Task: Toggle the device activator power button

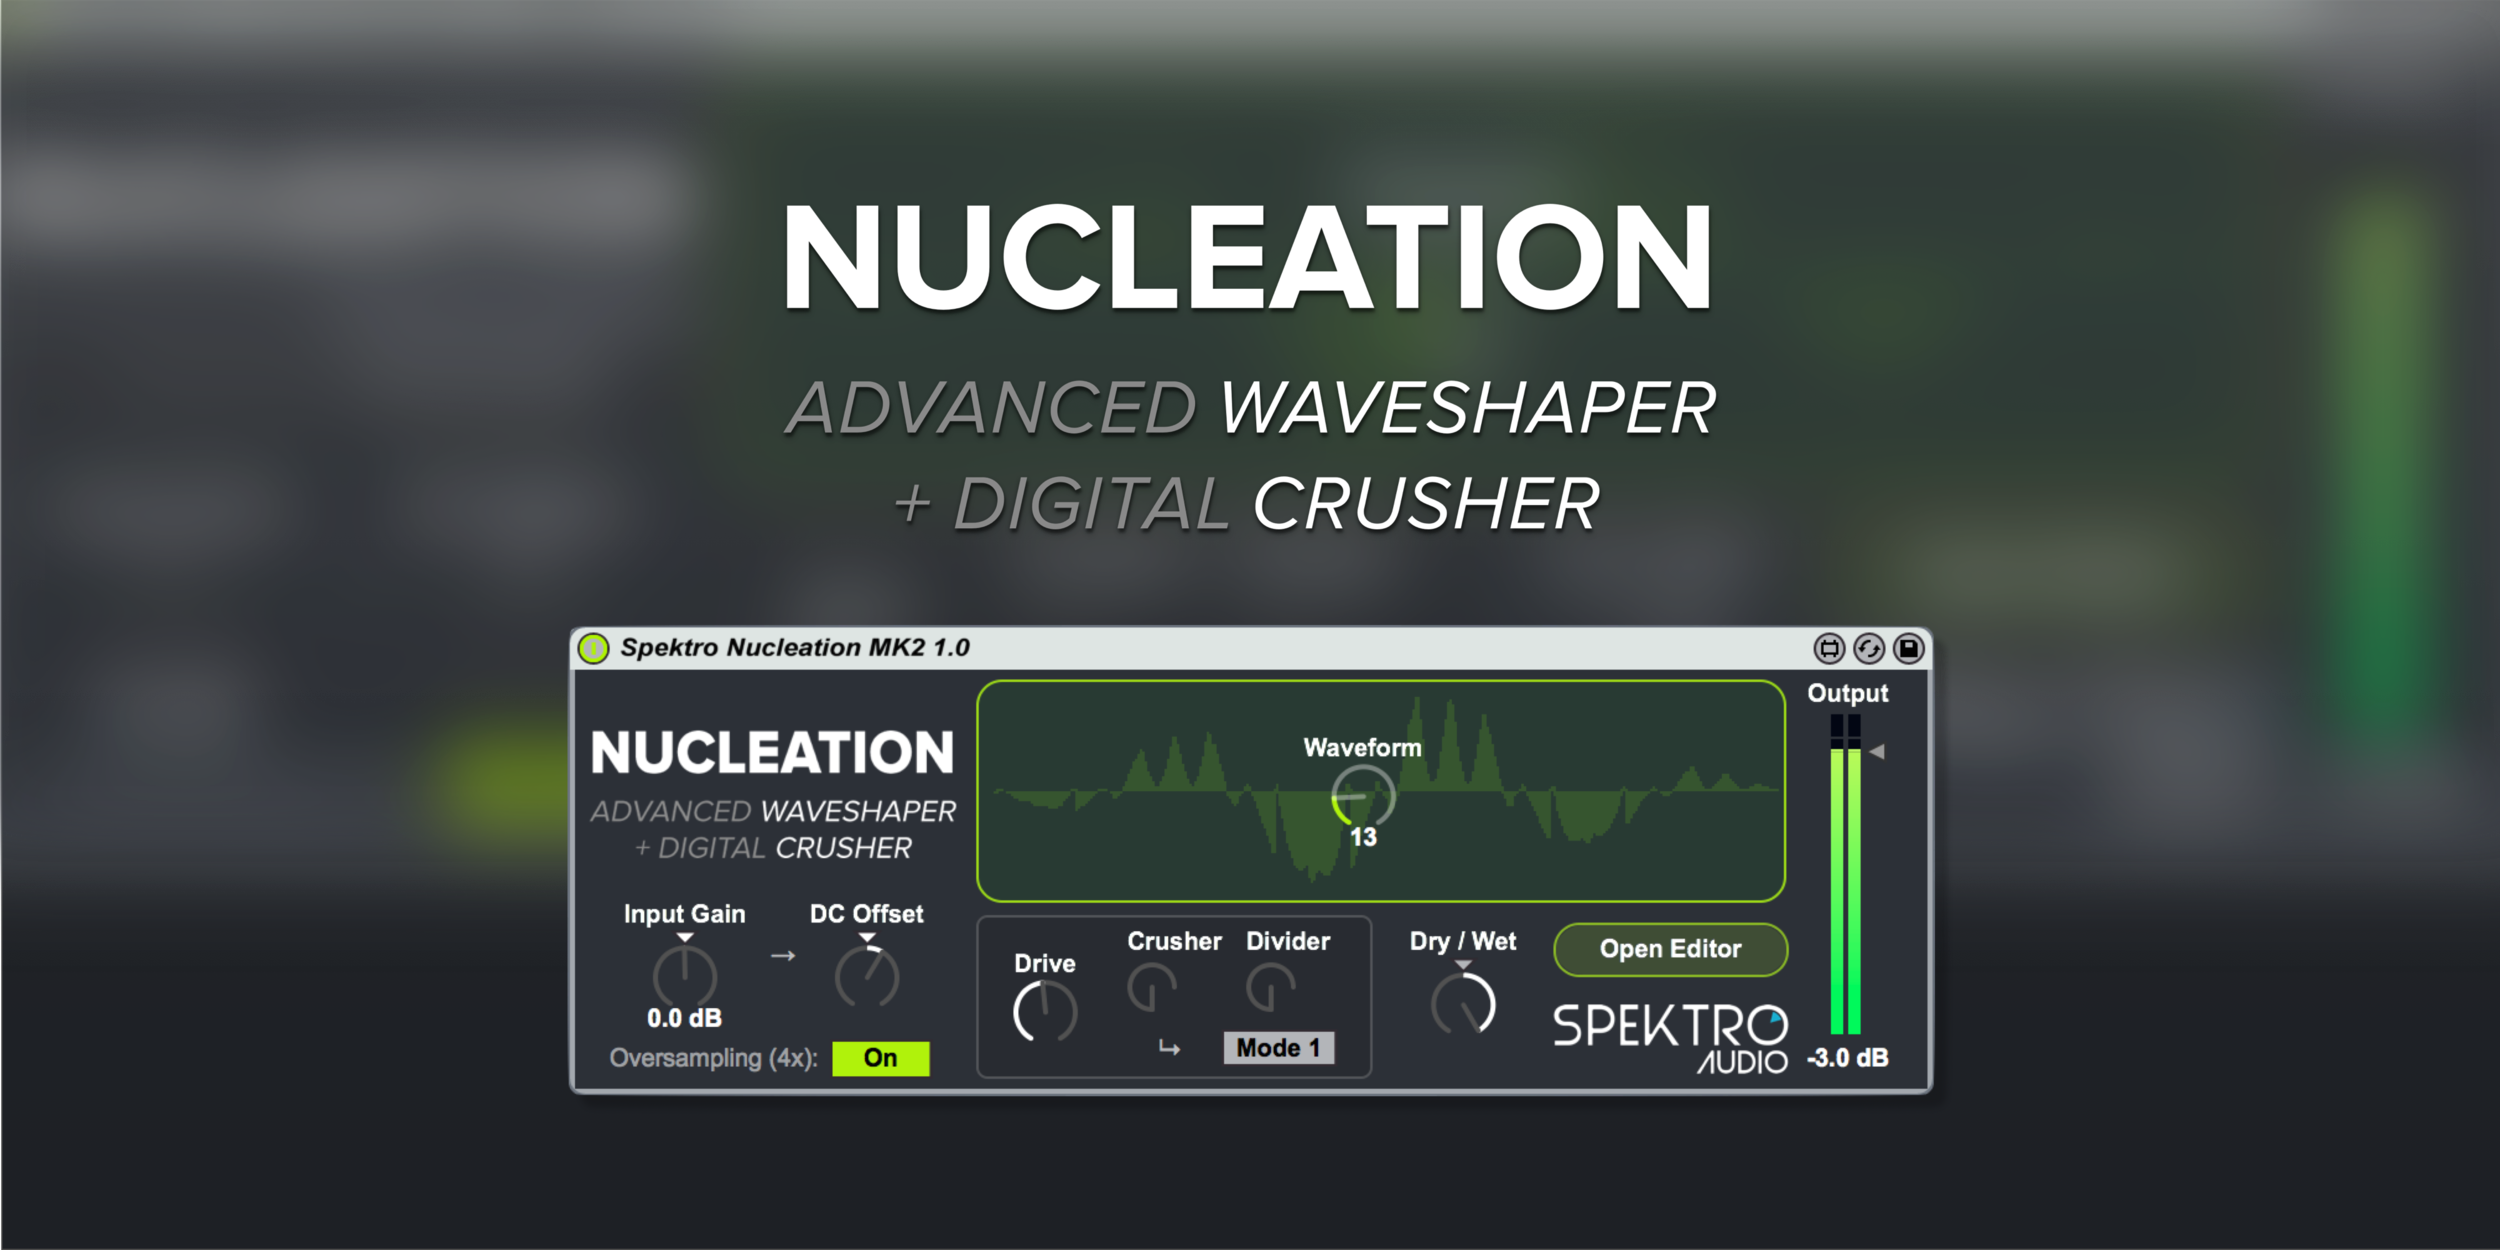Action: click(x=593, y=649)
